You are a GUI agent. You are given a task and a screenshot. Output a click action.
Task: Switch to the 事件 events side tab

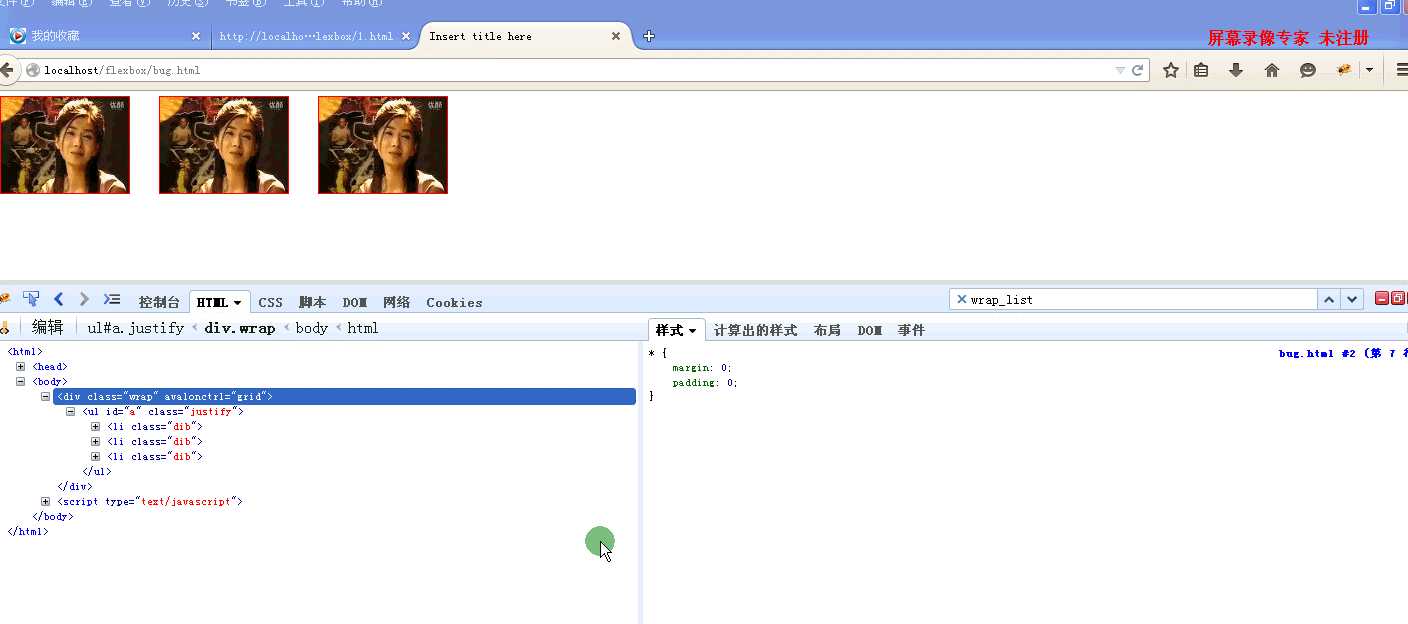(911, 330)
